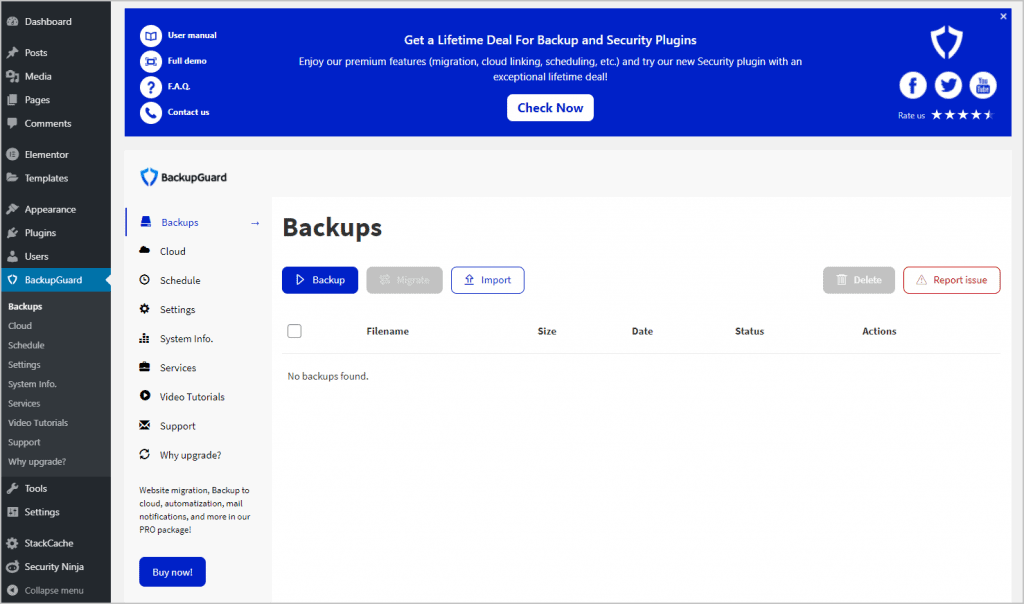Click the Support envelope icon
1024x604 pixels.
(x=145, y=425)
